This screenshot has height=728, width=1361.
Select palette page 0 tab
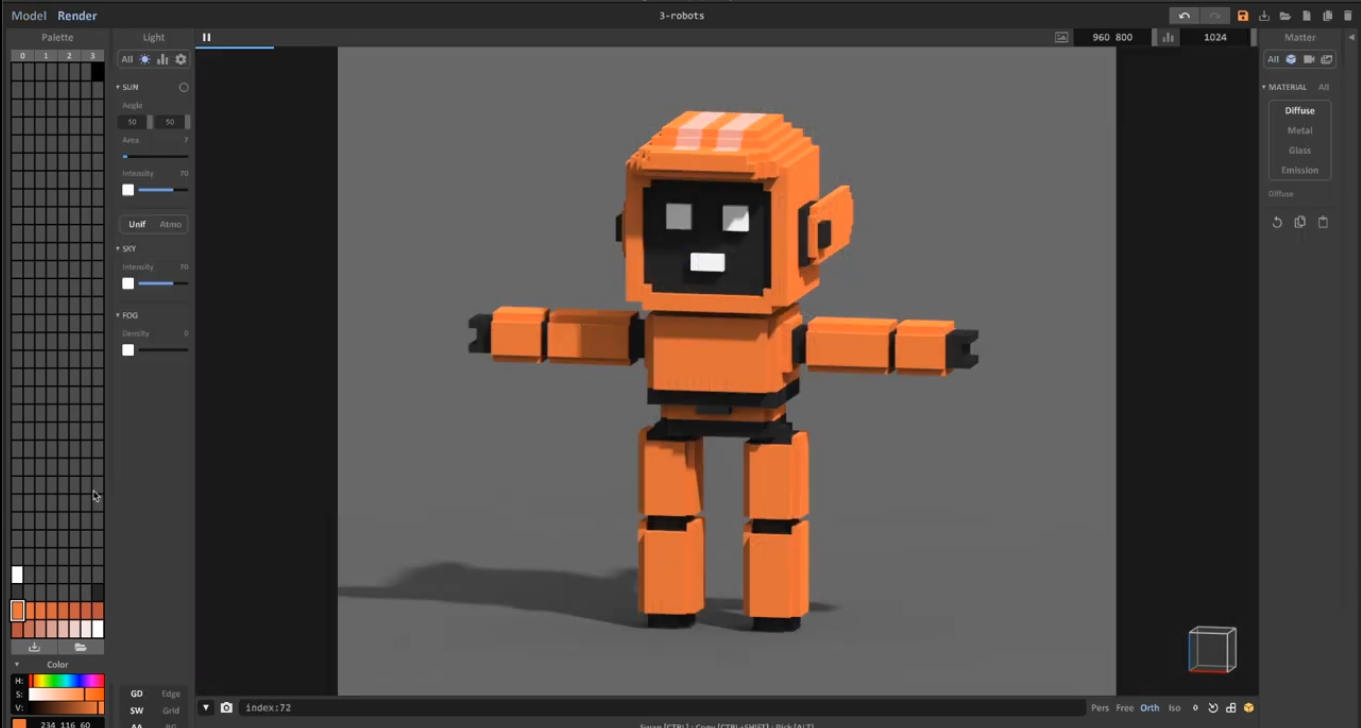(x=23, y=56)
